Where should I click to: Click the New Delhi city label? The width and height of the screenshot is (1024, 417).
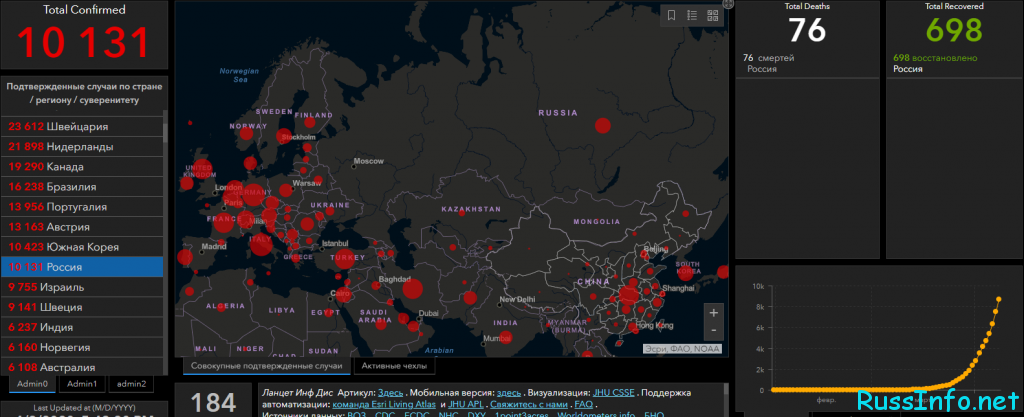(517, 300)
